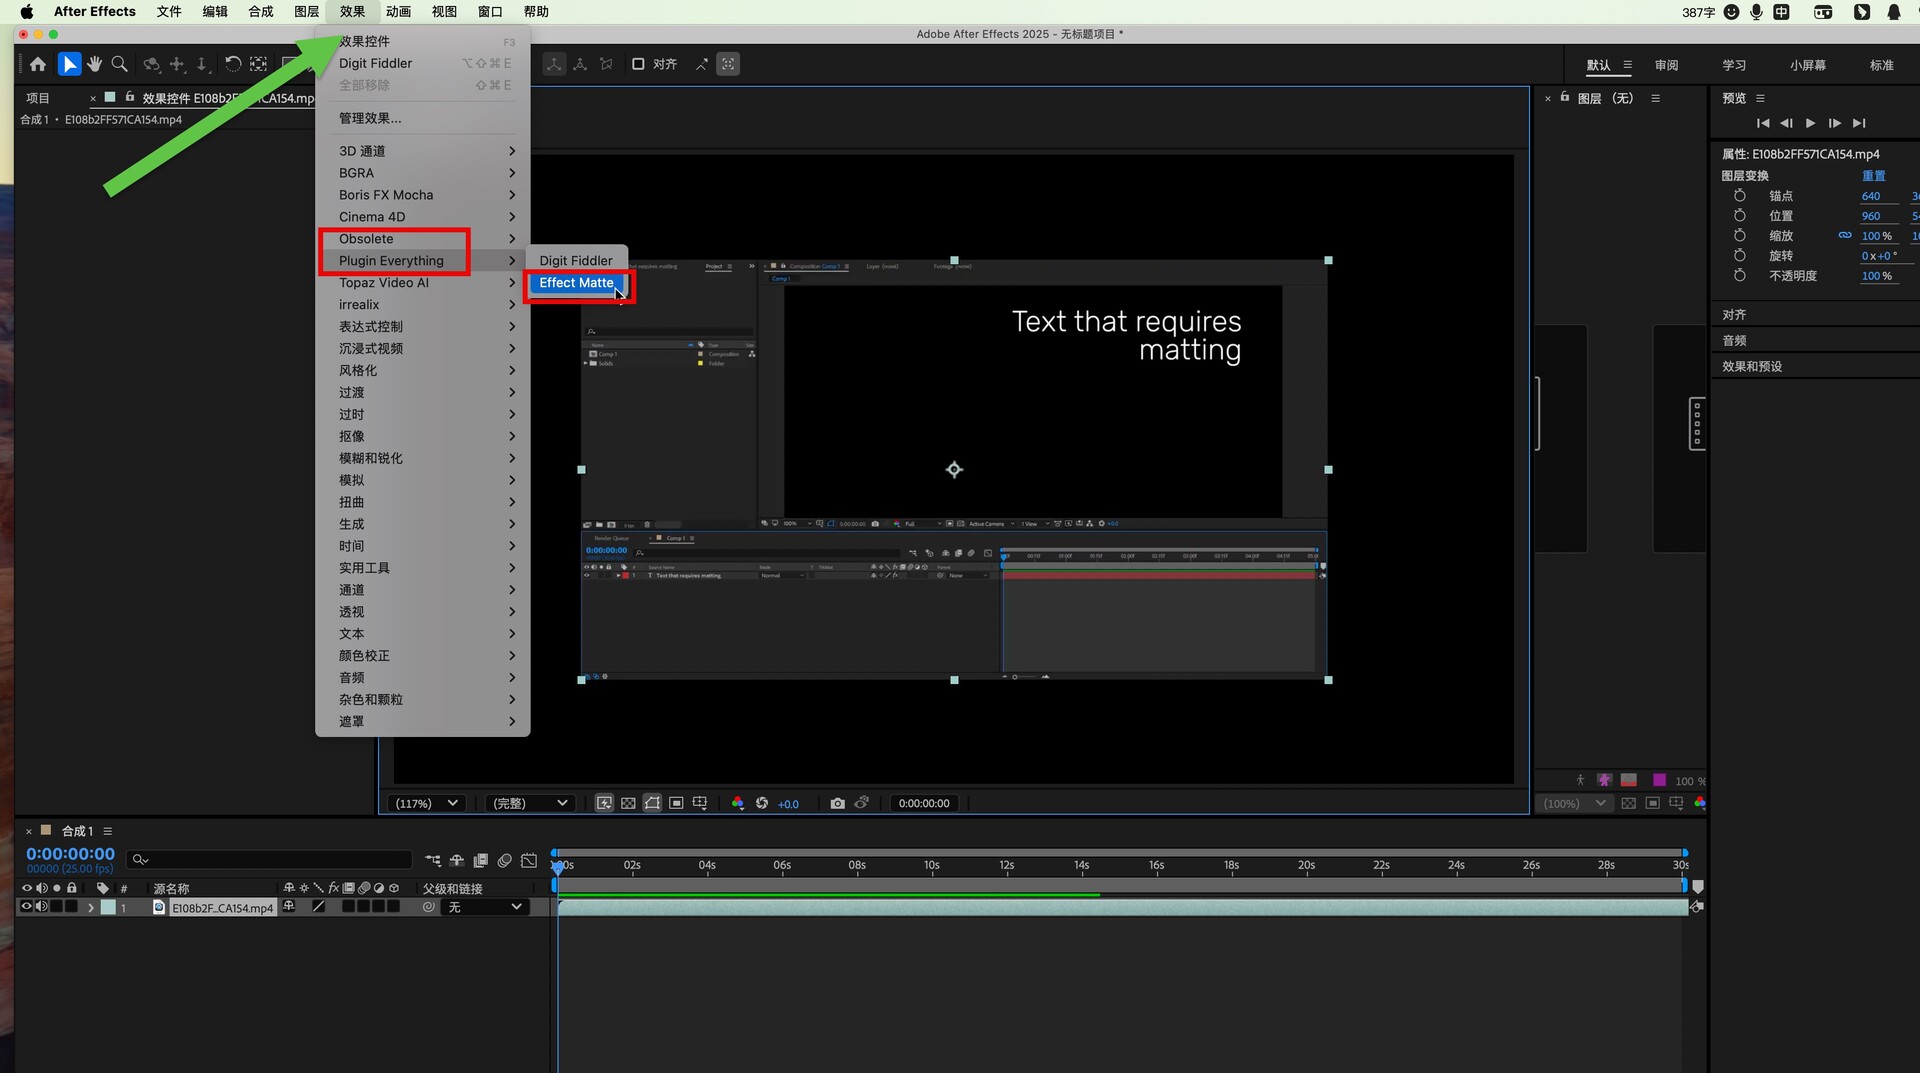Click the scale constrain proportions link icon
The image size is (1920, 1073).
pyautogui.click(x=1844, y=236)
